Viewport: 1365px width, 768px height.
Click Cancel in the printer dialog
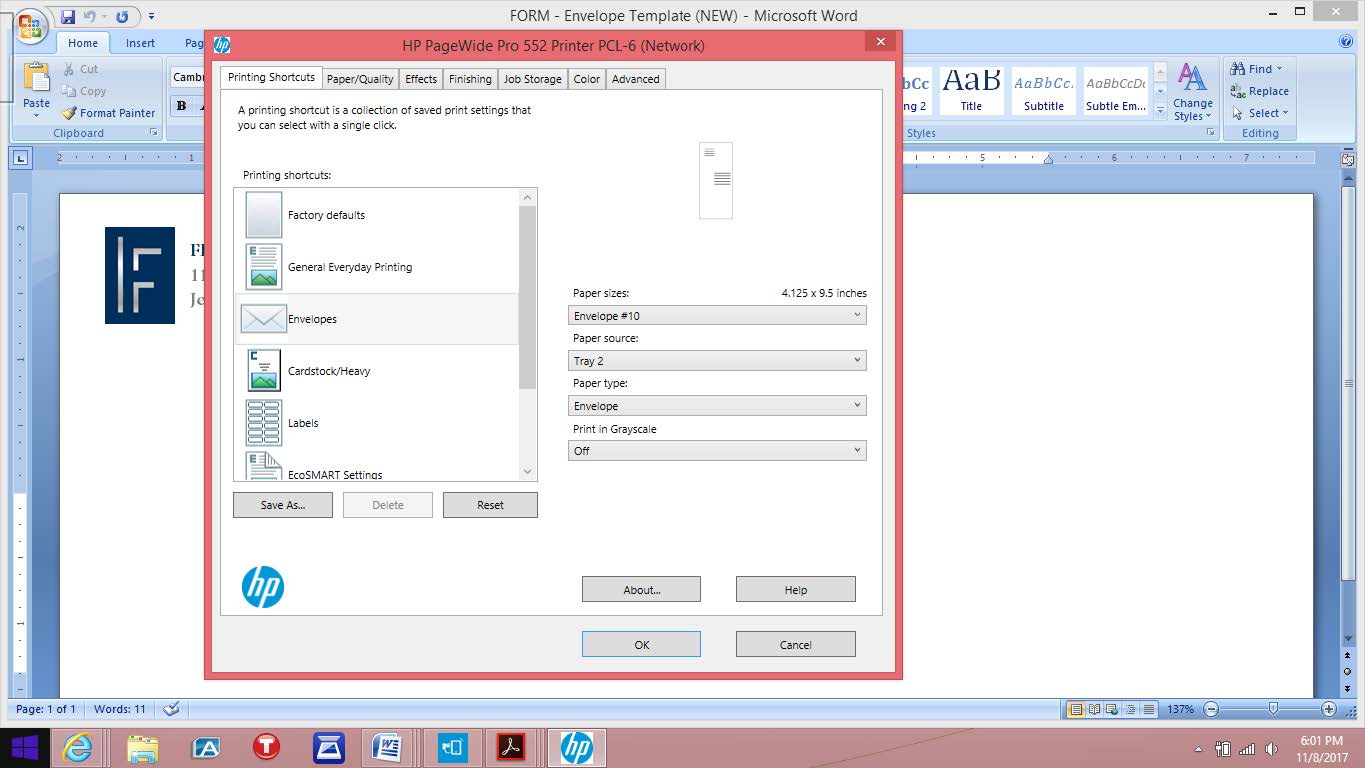795,645
